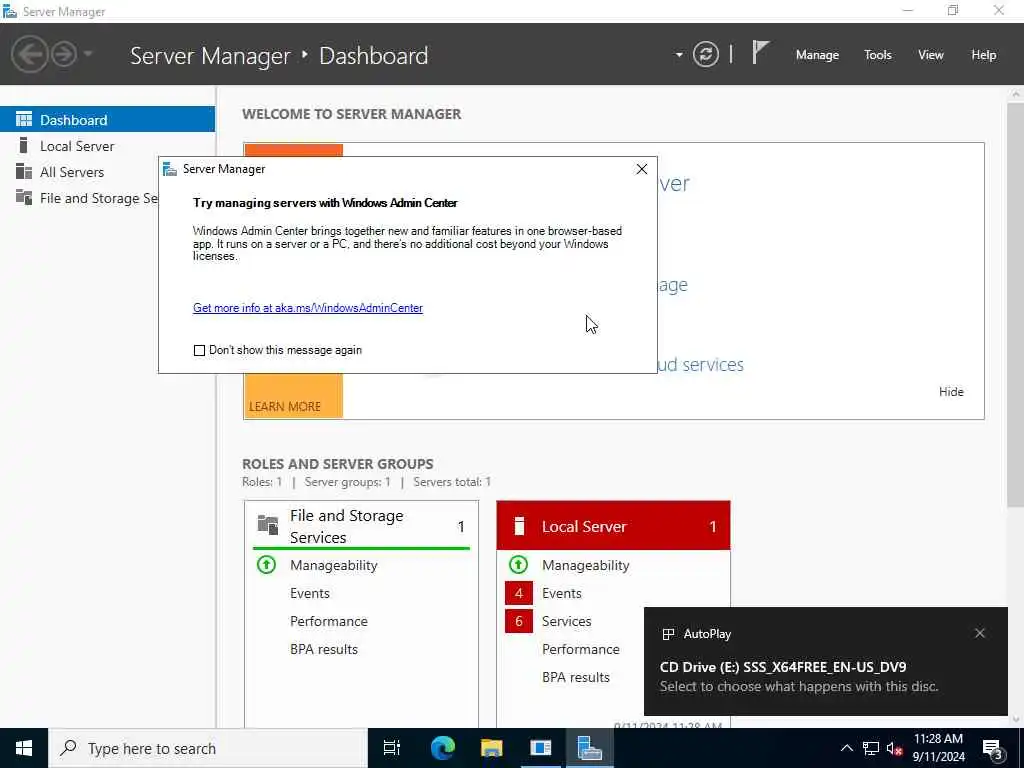Click BPA results under Local Server tile
Screen dimensions: 1024x768
pos(576,677)
